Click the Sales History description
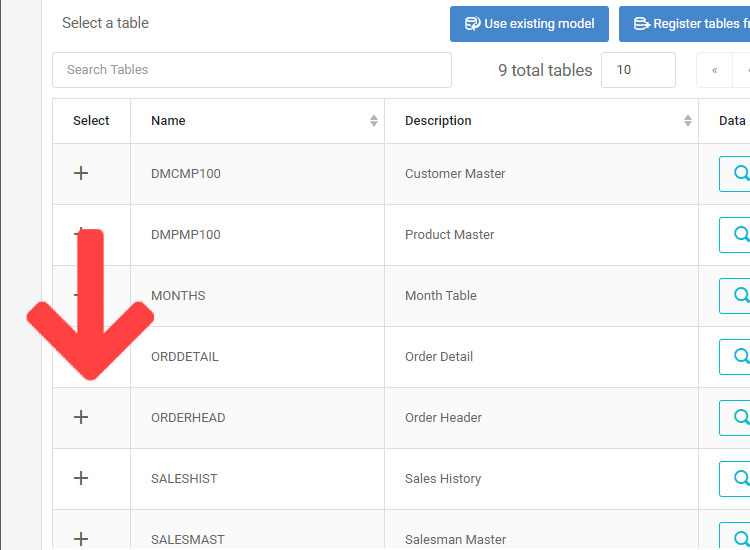Image resolution: width=750 pixels, height=550 pixels. pos(443,479)
